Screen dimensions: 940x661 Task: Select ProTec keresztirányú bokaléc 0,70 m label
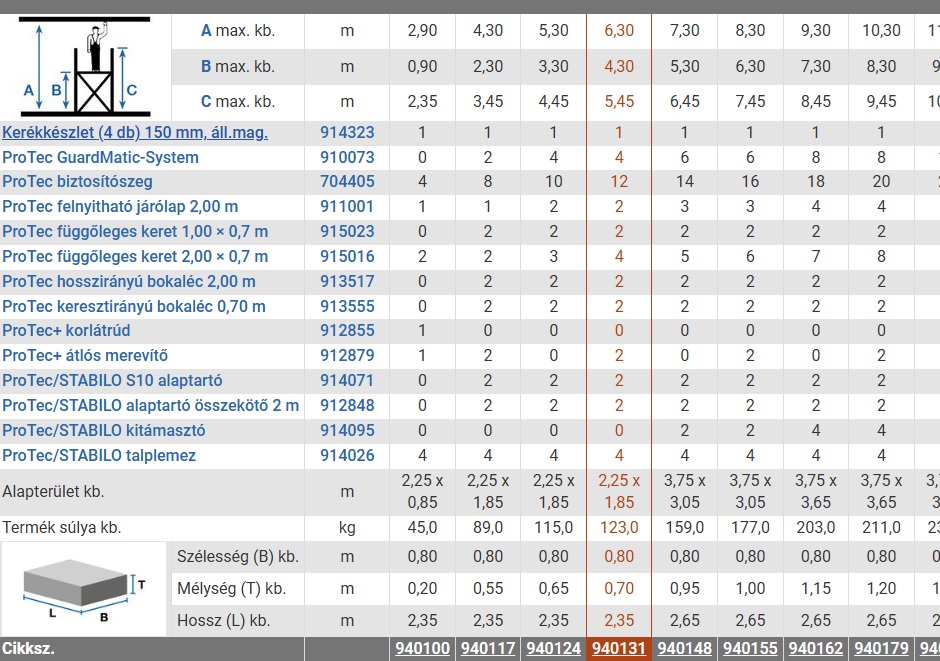(x=134, y=307)
